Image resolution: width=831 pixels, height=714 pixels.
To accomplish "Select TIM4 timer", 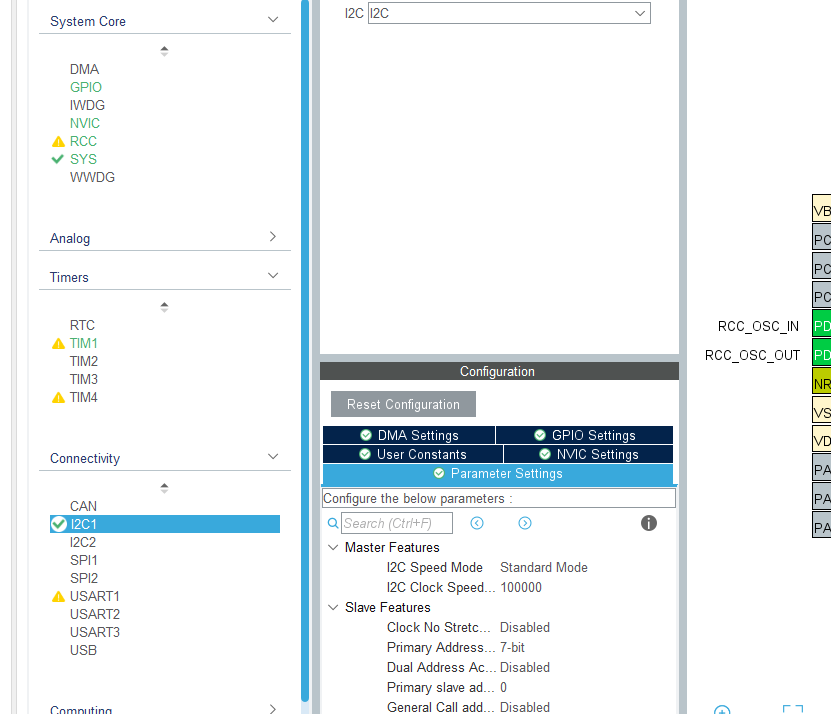I will [x=84, y=398].
